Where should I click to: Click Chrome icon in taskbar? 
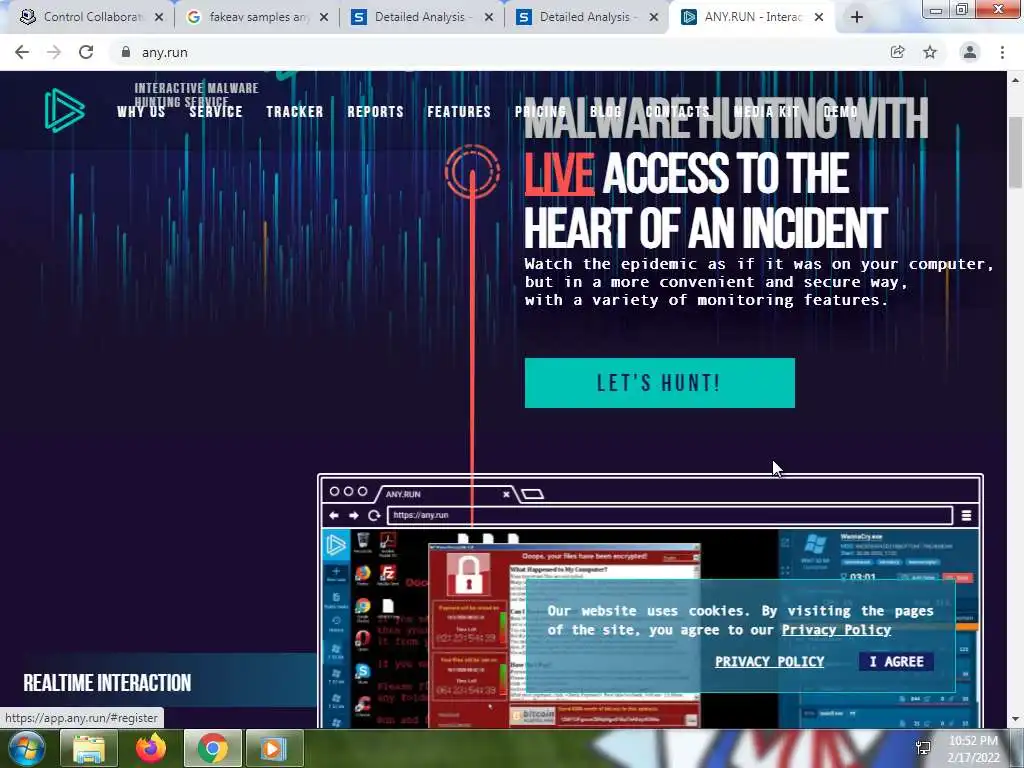[212, 748]
